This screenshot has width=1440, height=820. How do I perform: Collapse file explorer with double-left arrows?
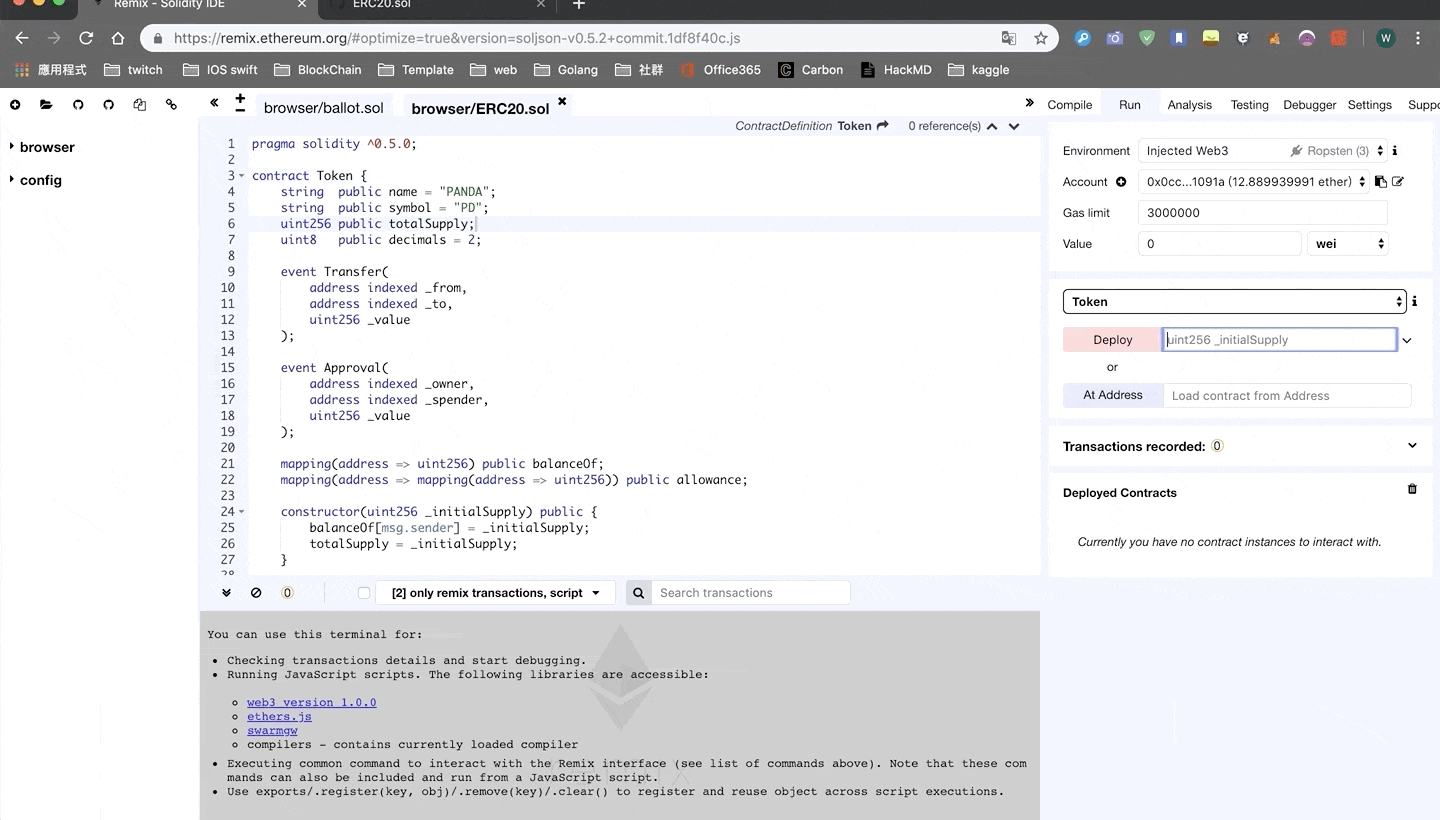214,103
